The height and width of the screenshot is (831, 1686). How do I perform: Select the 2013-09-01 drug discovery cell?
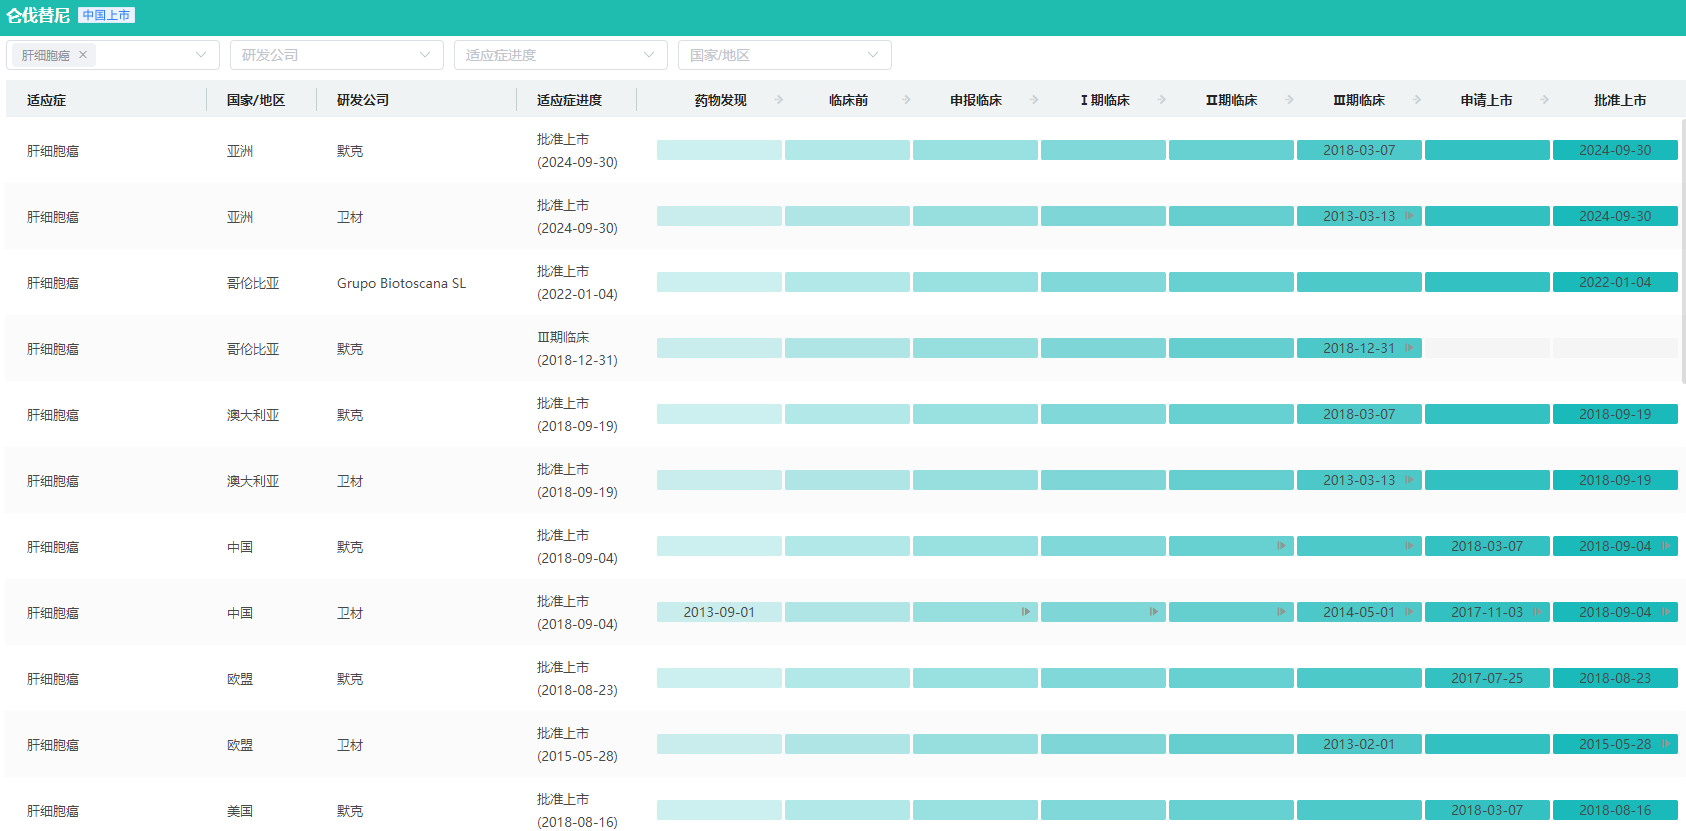(x=719, y=612)
